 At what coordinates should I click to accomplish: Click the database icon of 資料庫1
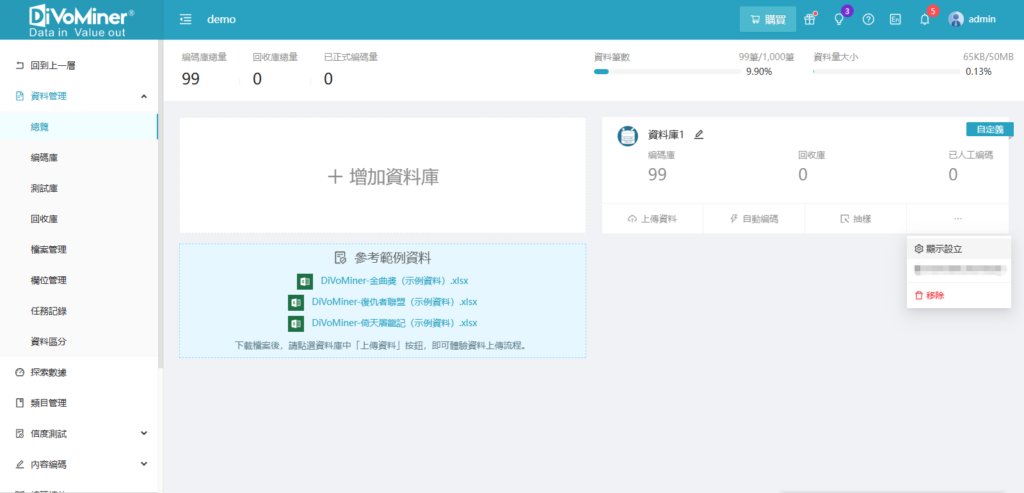628,136
